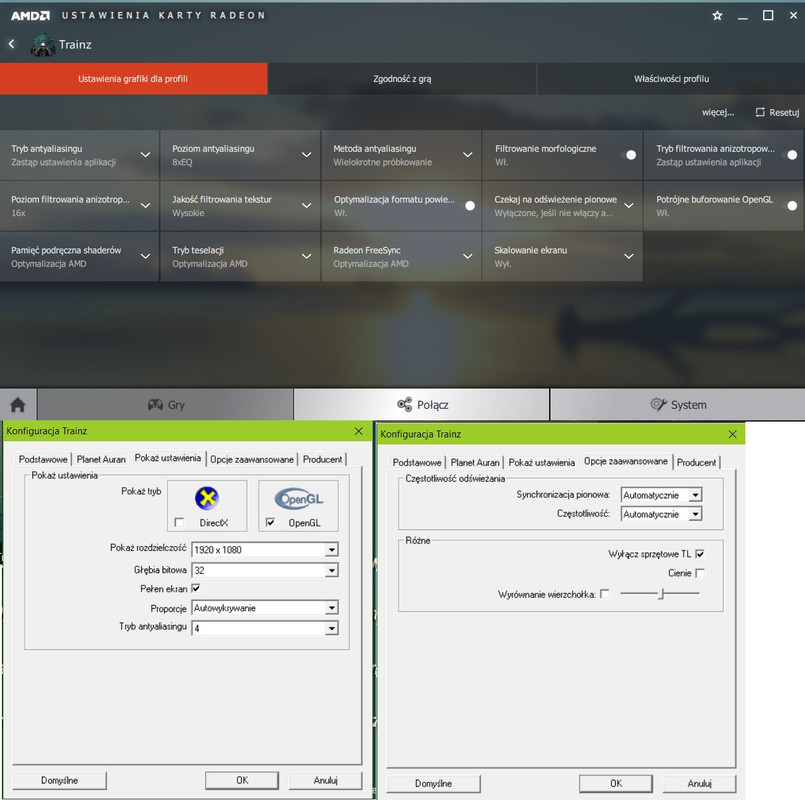Check the DirectX checkbox
This screenshot has height=800, width=805.
pos(179,522)
